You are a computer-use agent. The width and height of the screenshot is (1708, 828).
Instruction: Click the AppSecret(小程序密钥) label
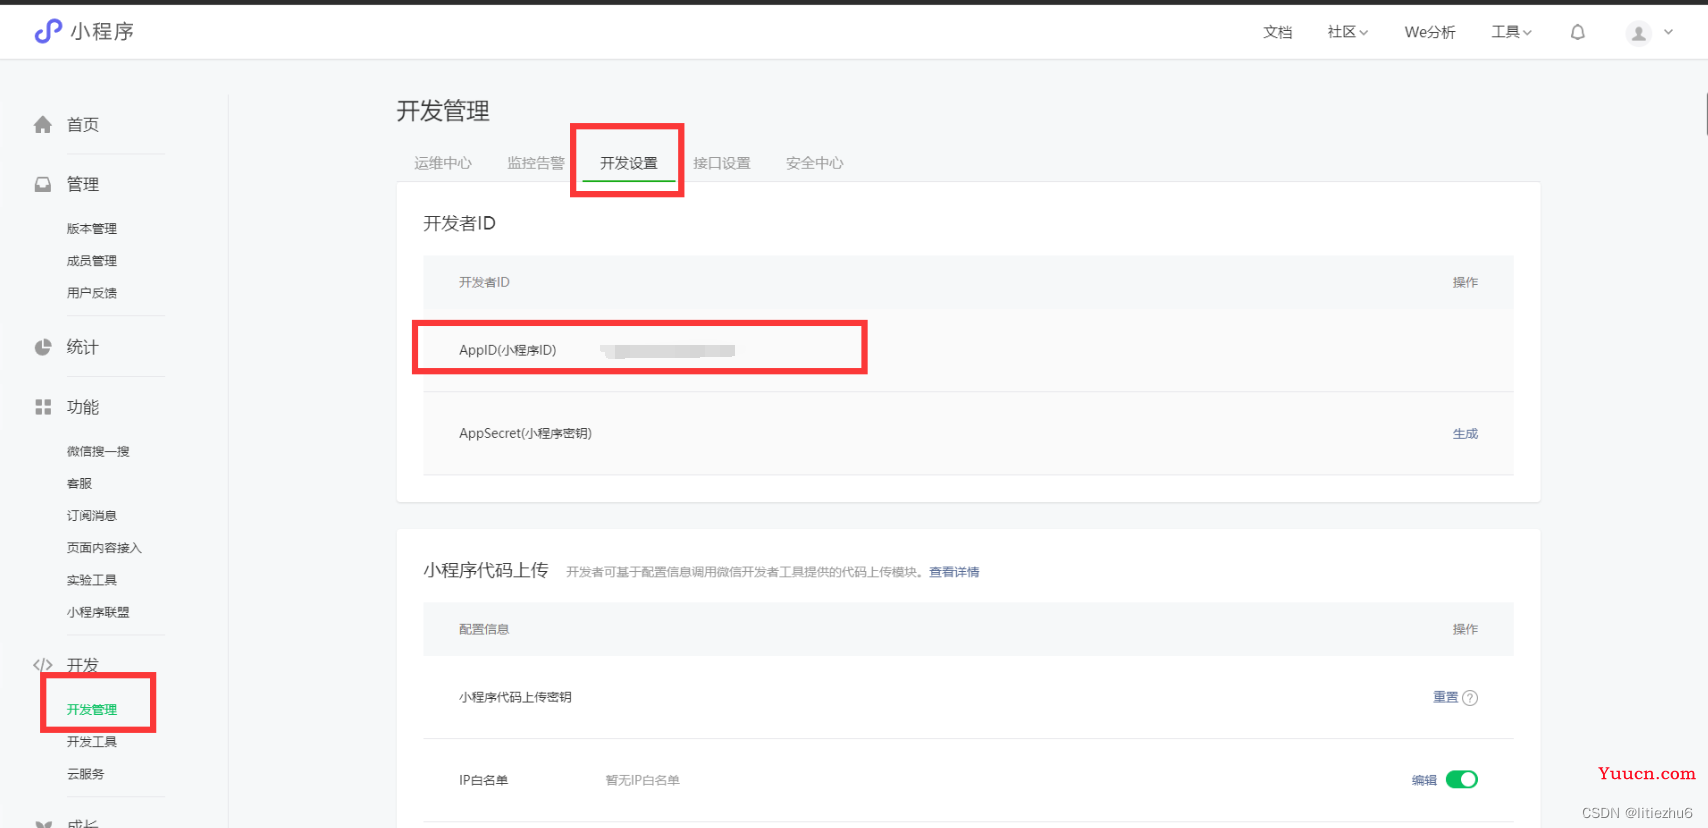pyautogui.click(x=525, y=434)
